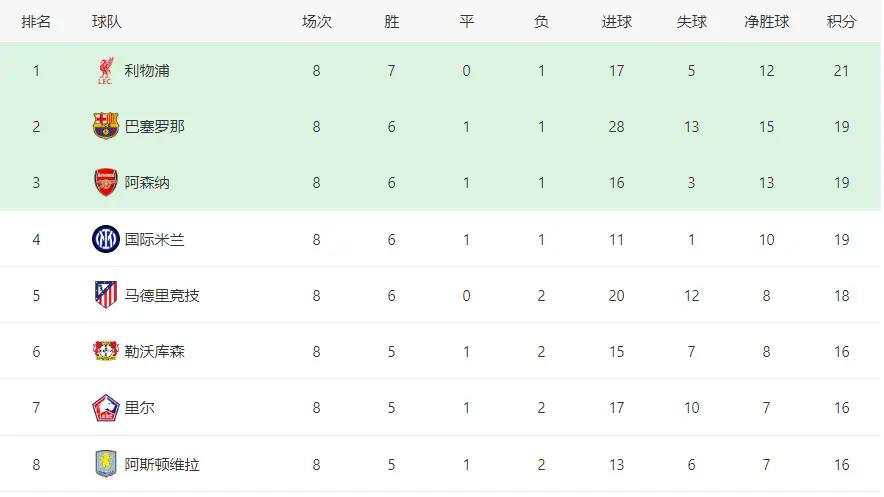
Task: Click 勒沃库森 team name text
Action: (154, 352)
